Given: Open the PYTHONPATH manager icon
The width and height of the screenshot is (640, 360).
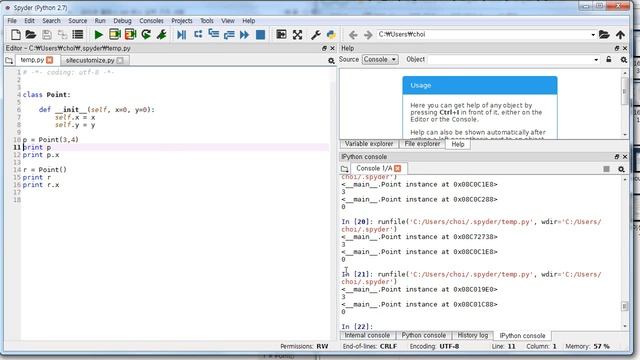Looking at the screenshot, I should click(x=331, y=35).
